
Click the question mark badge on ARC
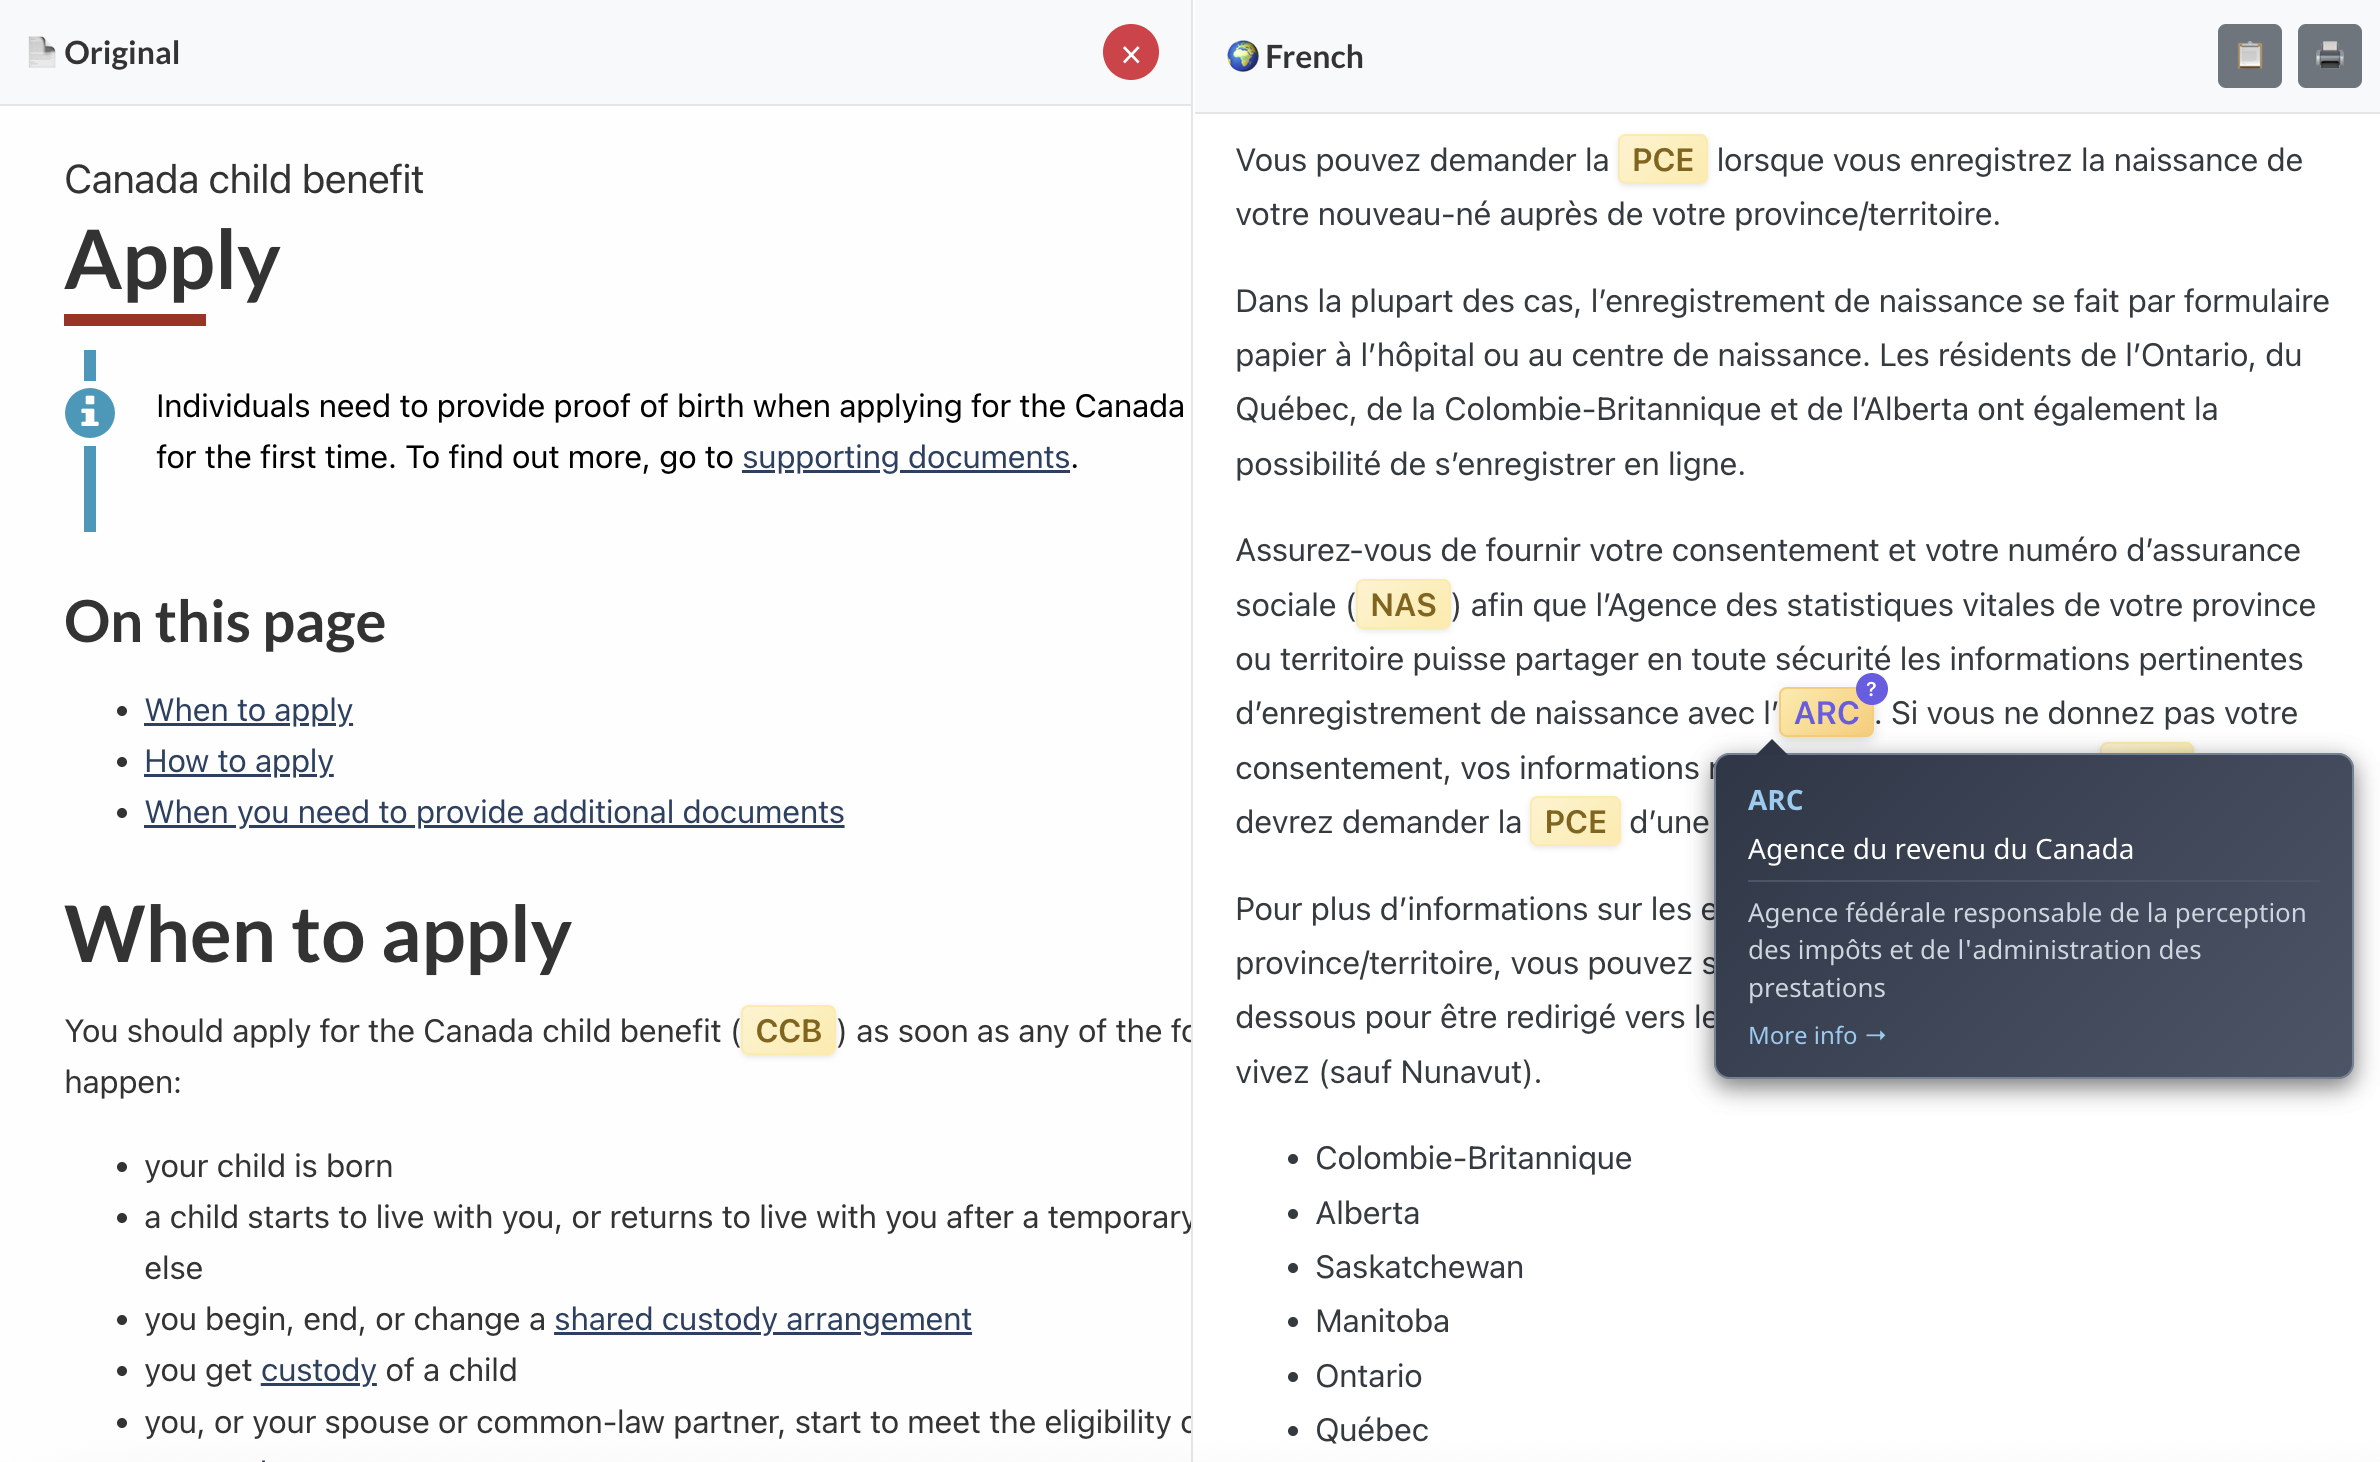1871,689
